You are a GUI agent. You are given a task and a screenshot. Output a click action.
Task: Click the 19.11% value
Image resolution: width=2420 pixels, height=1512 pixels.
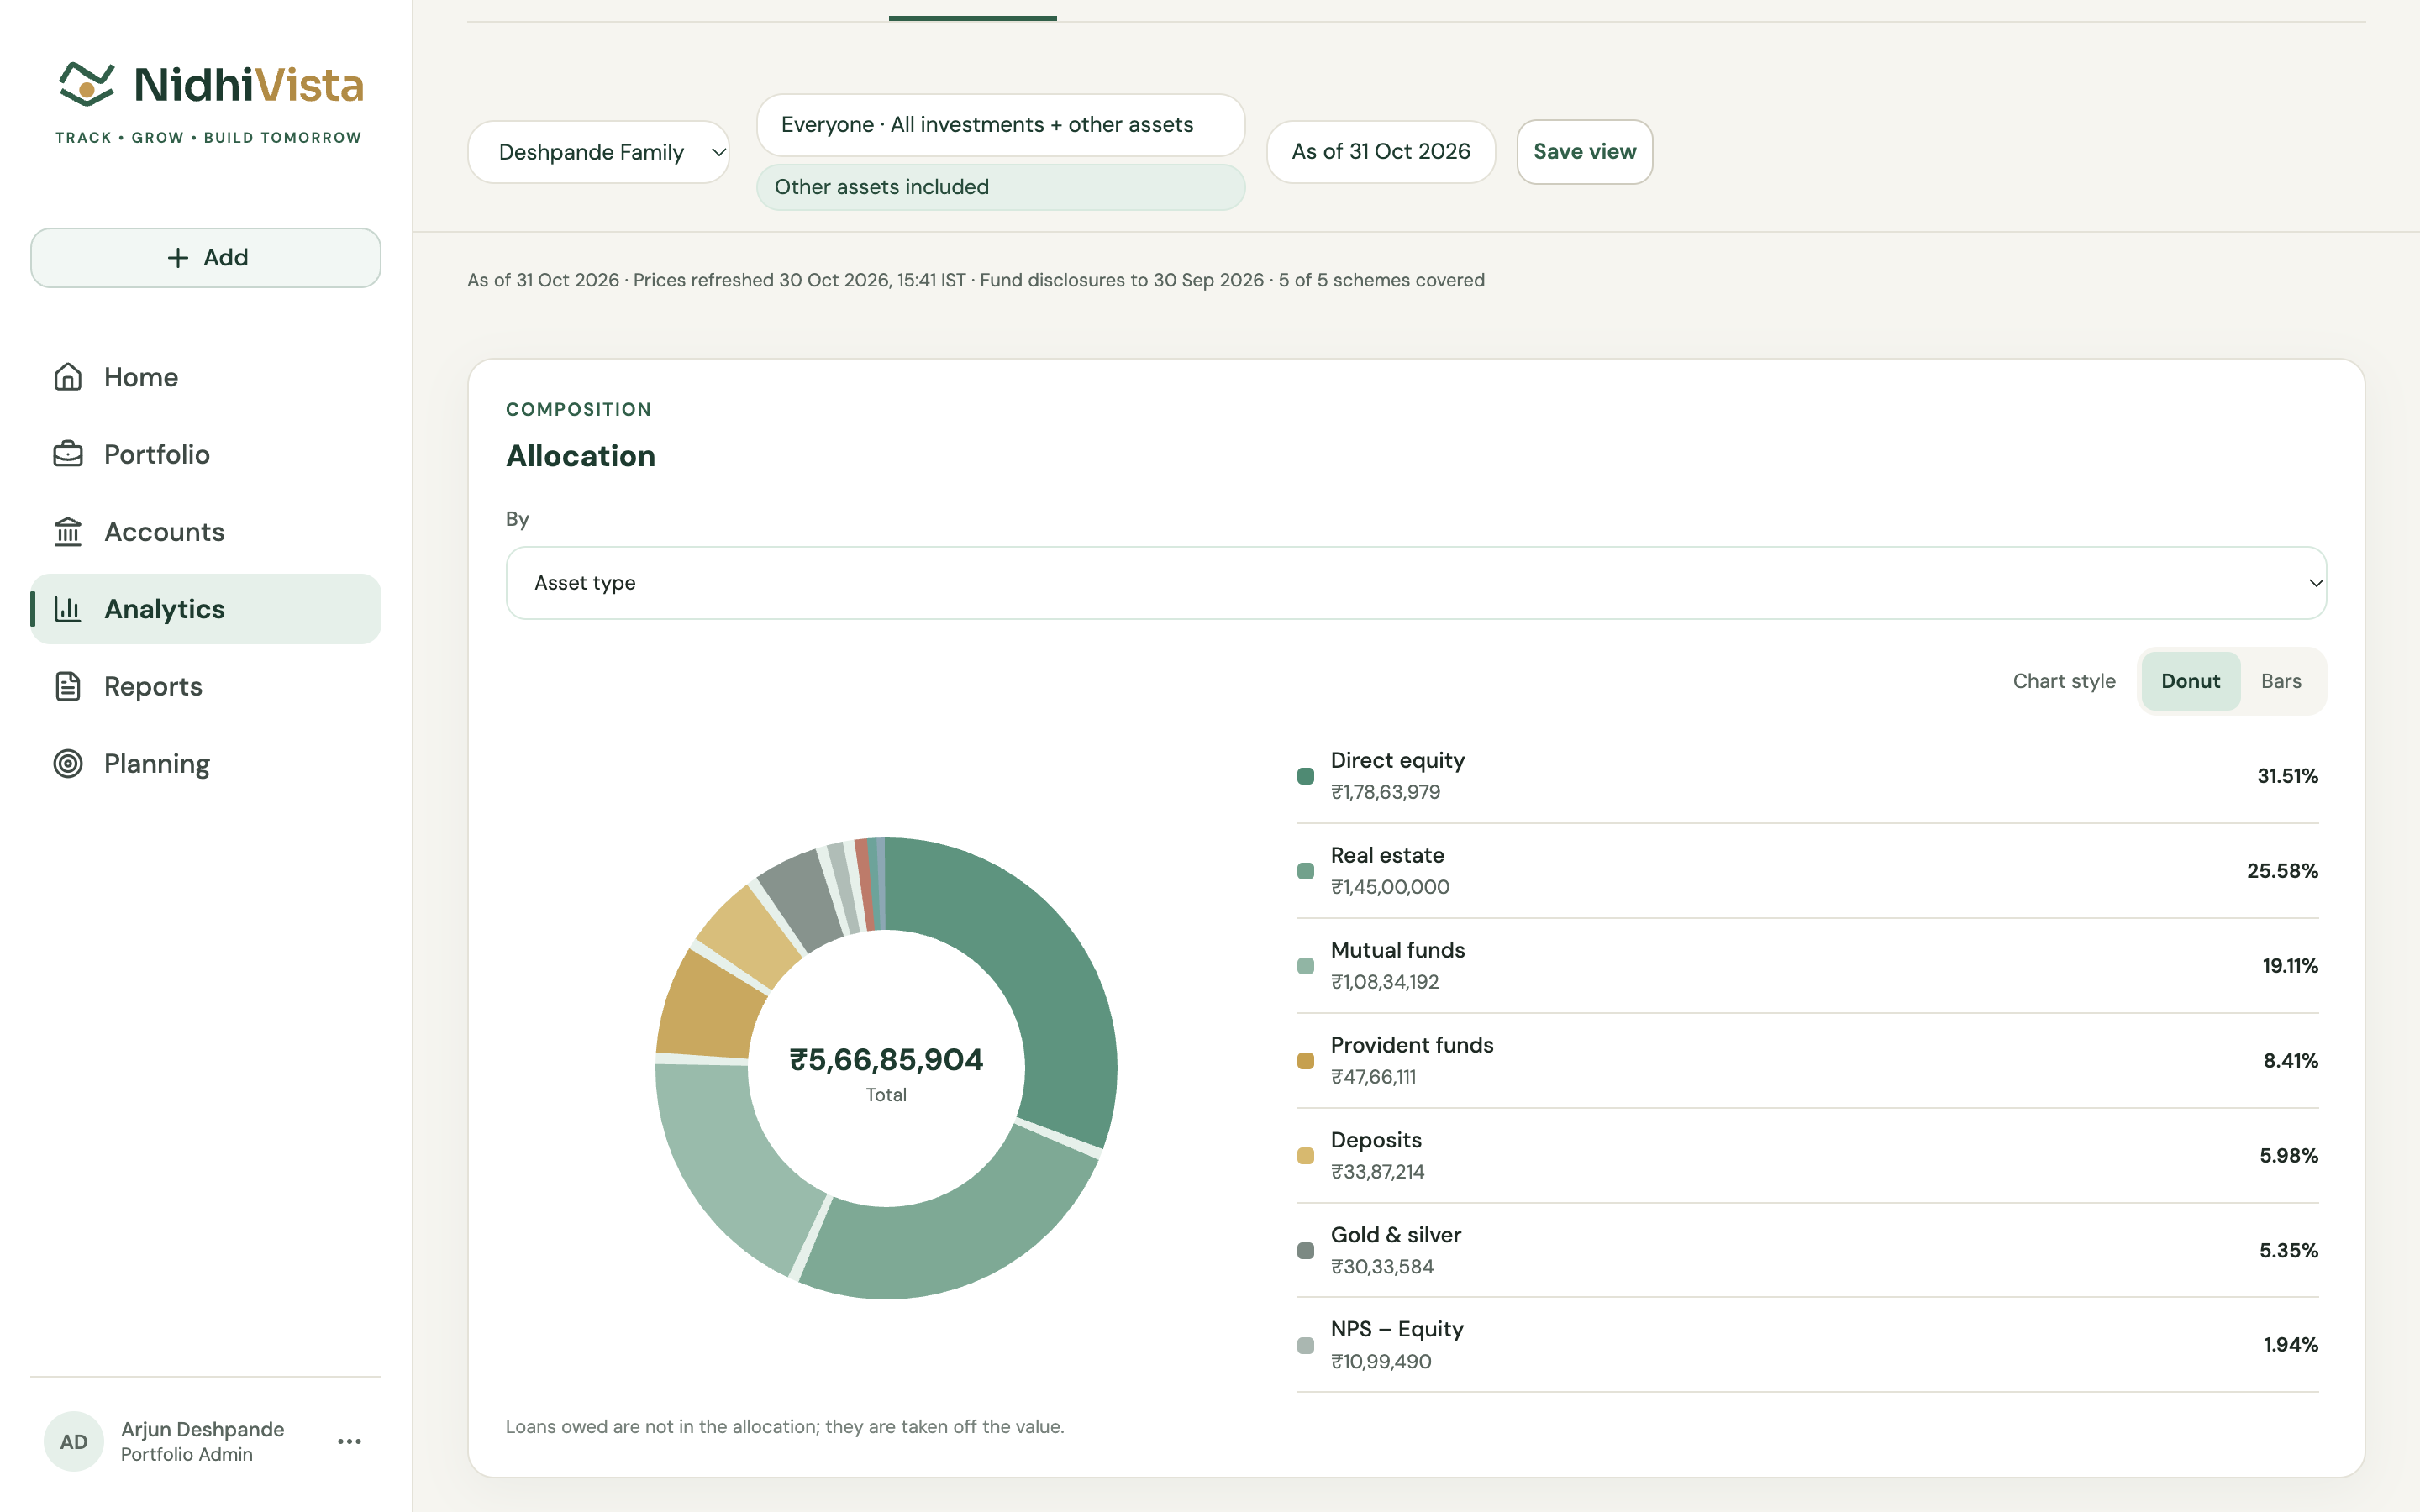2290,966
